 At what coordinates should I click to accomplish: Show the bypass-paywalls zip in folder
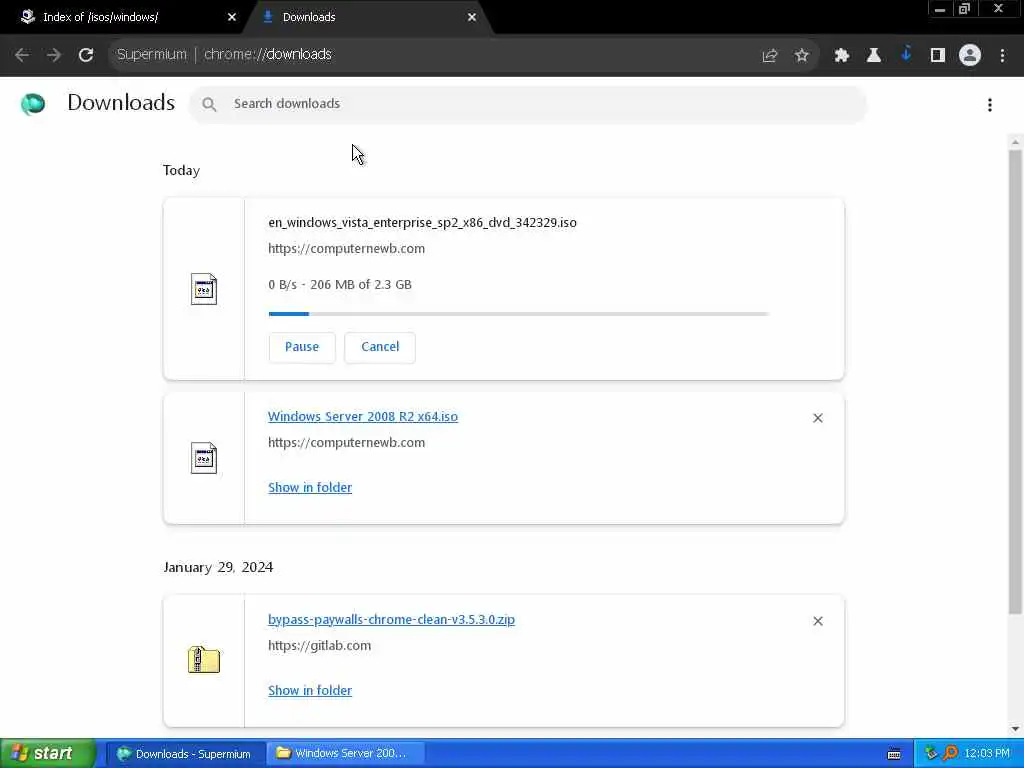(x=310, y=691)
